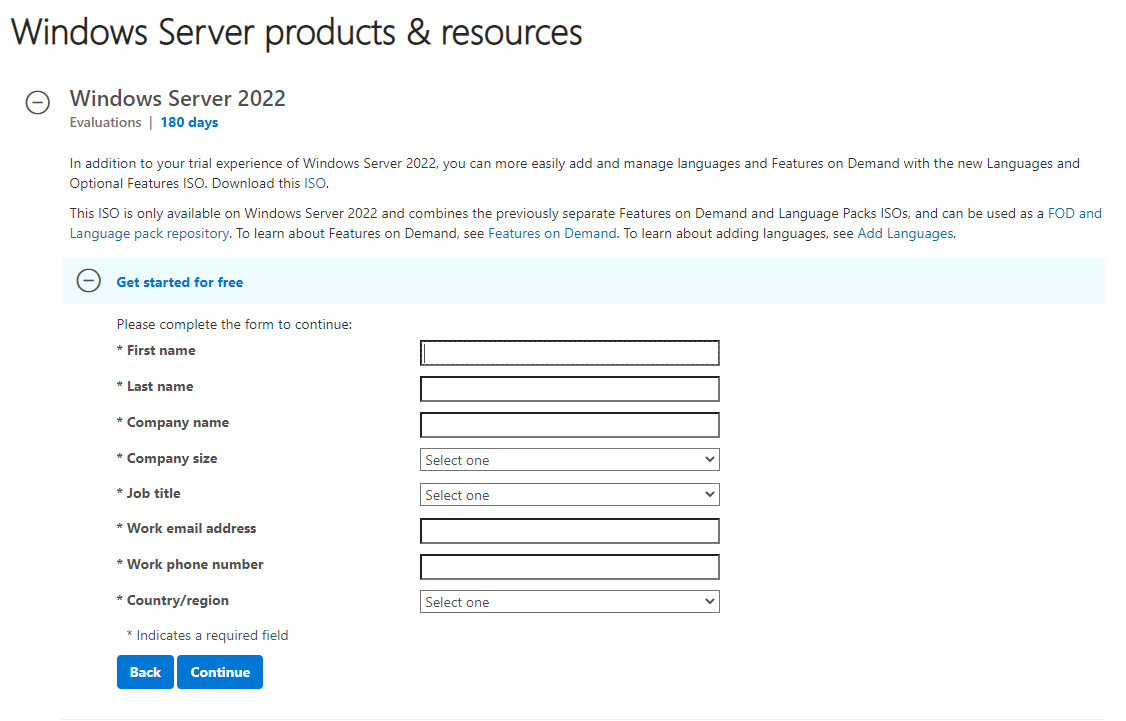Focus the Work phone number field

(569, 567)
